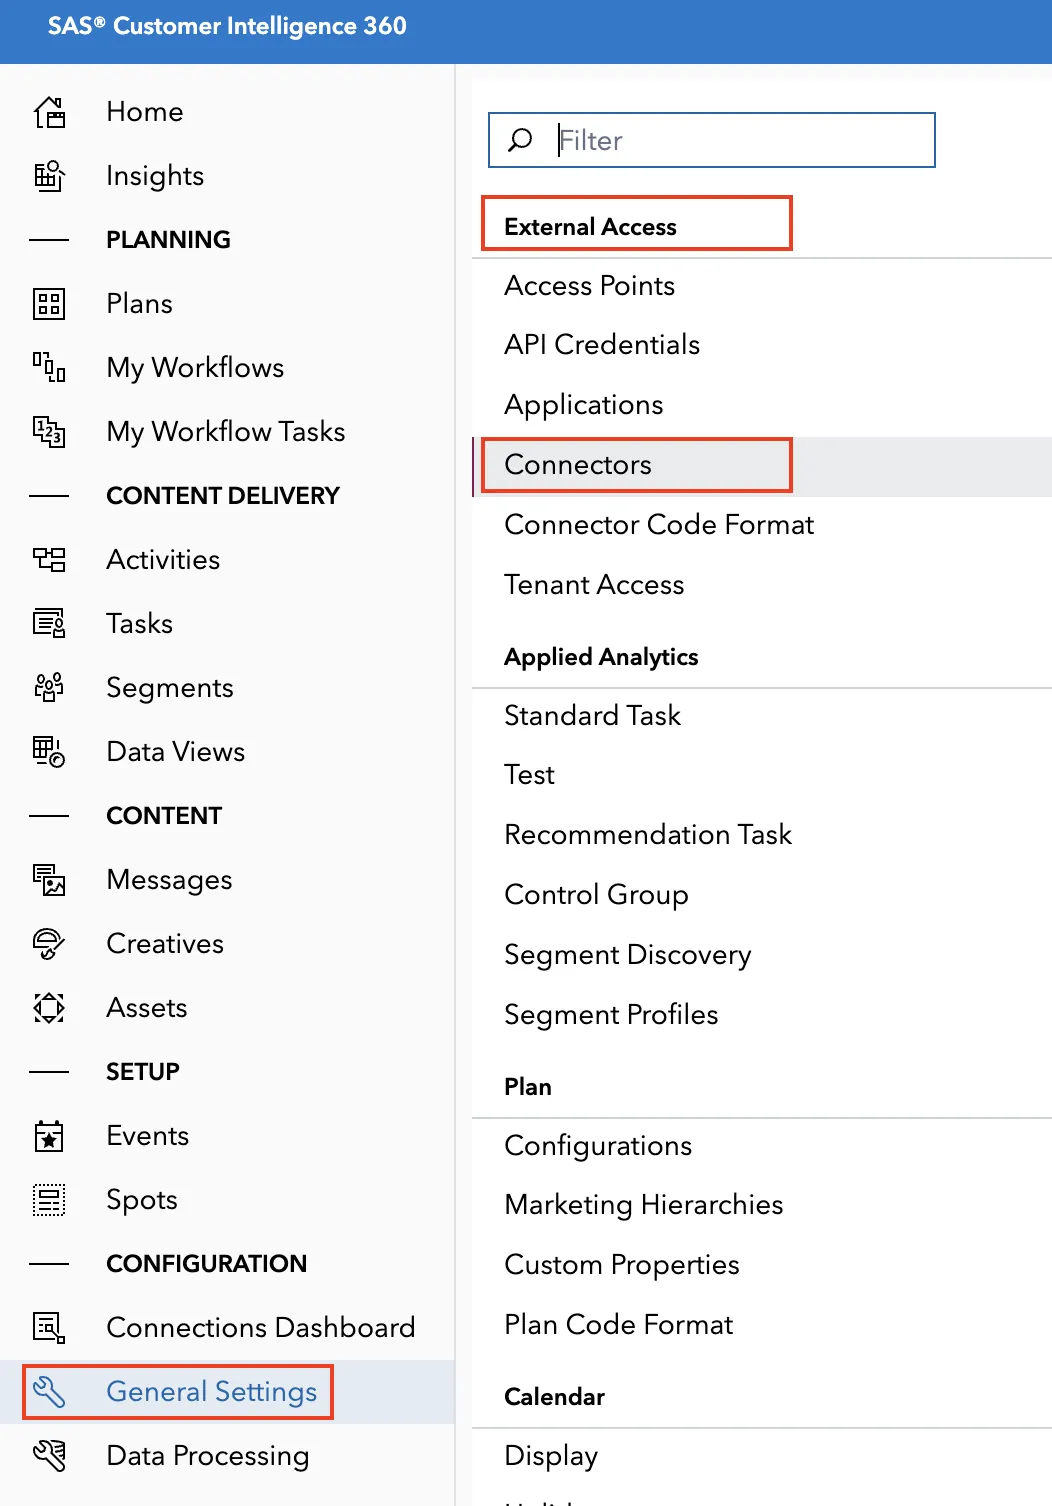The height and width of the screenshot is (1506, 1052).
Task: Click the Assets icon
Action: coord(49,1008)
